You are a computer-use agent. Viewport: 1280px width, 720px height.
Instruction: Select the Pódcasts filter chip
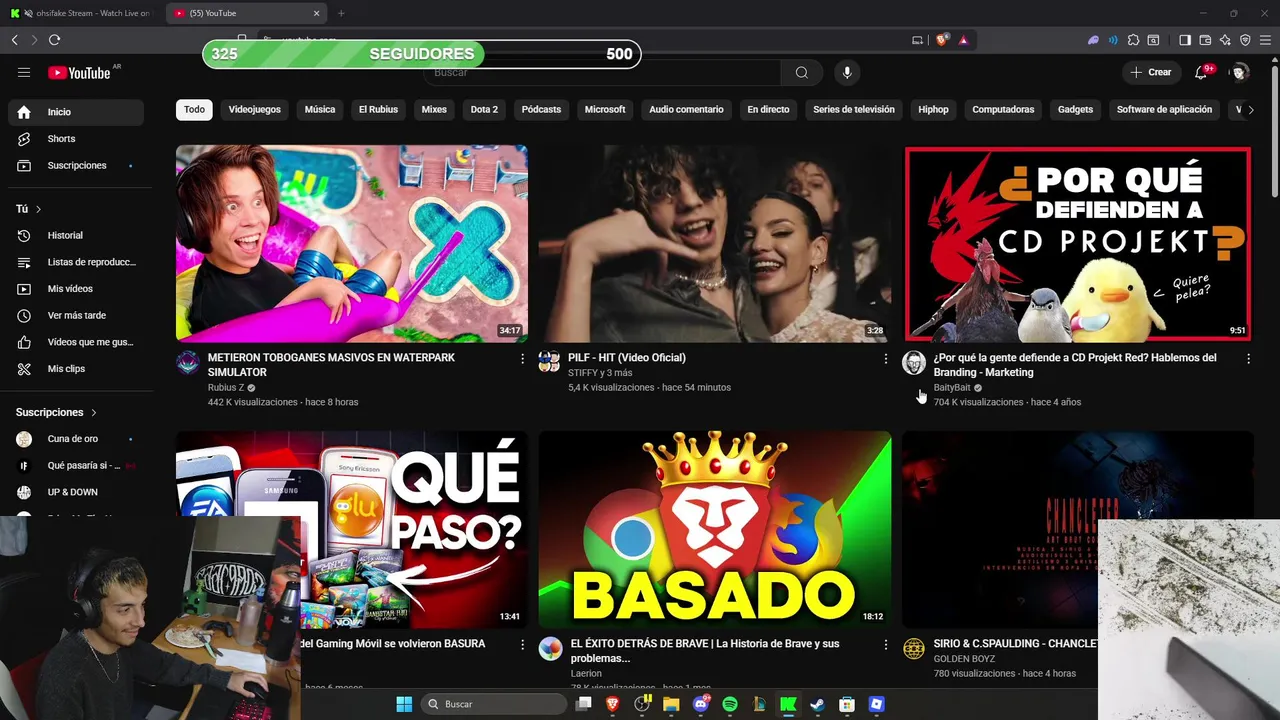[541, 110]
